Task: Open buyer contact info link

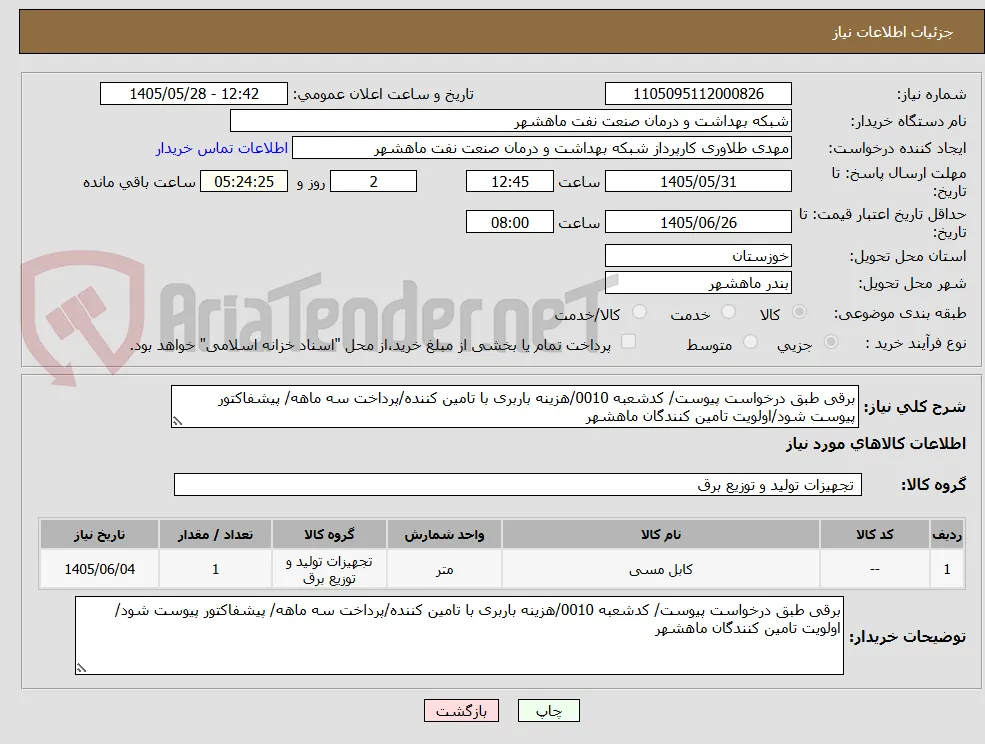Action: coord(222,148)
